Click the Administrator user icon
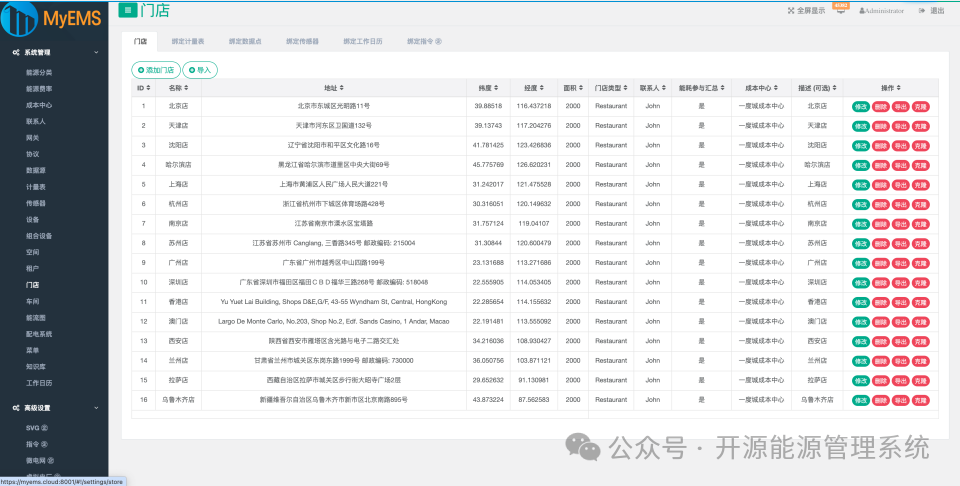The height and width of the screenshot is (486, 960). [x=862, y=11]
